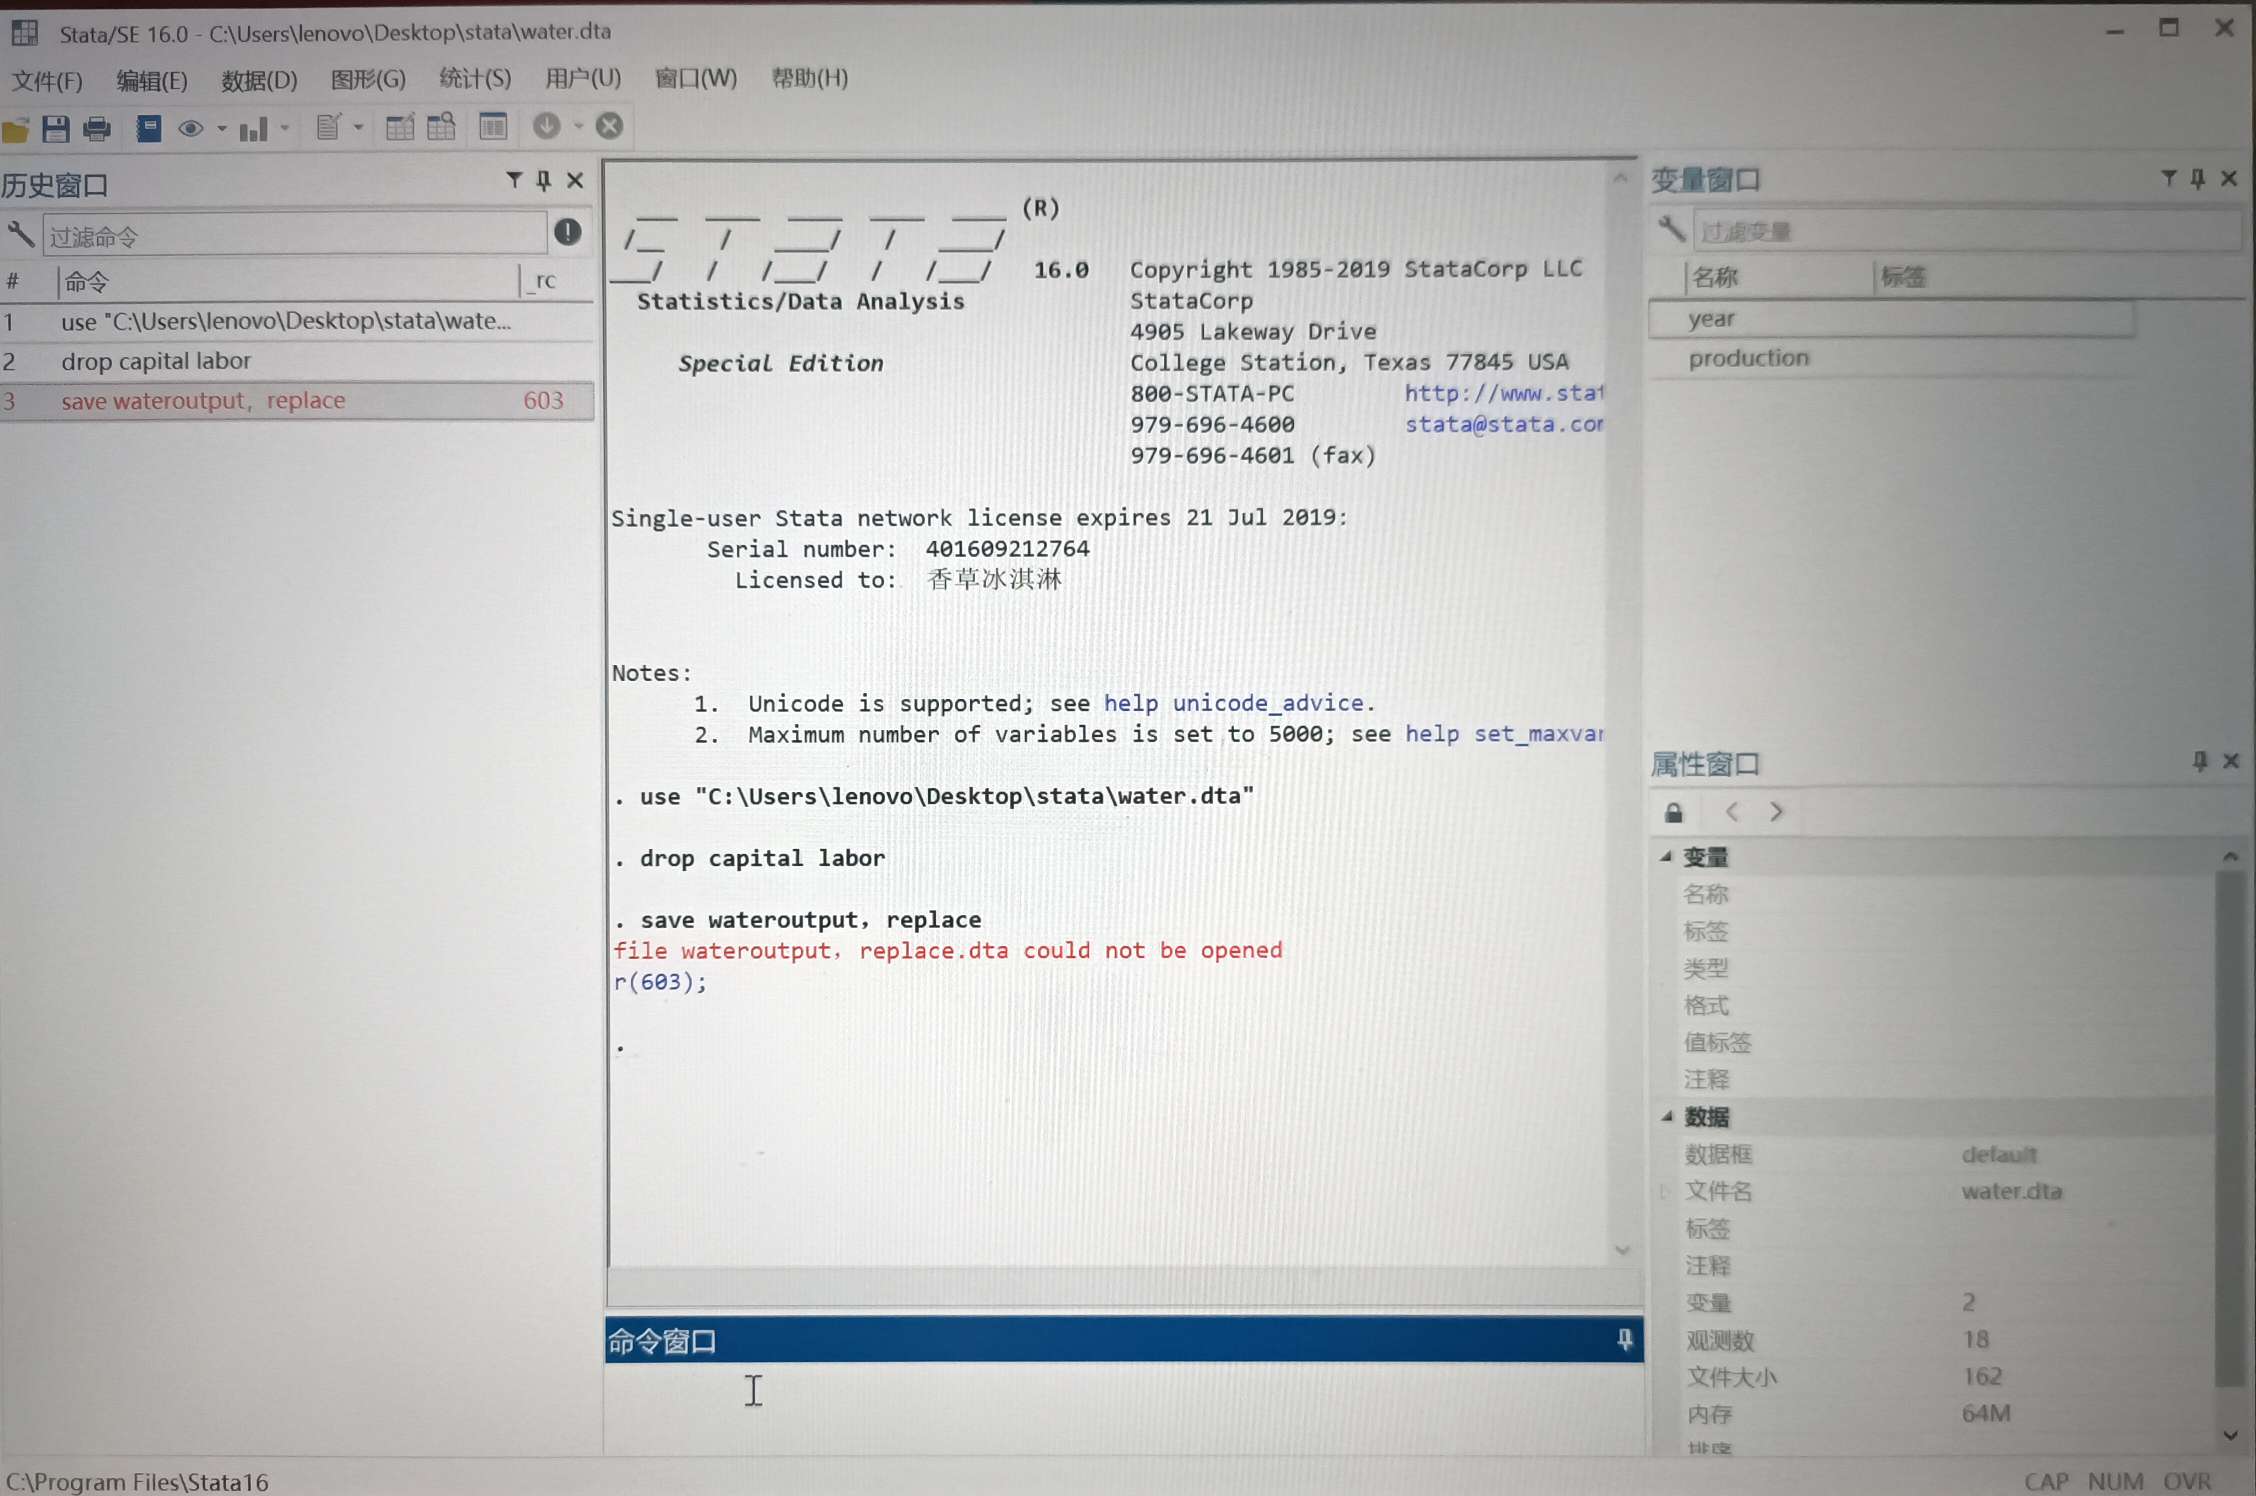This screenshot has width=2256, height=1496.
Task: Click the stata@stata.com email link
Action: coord(1502,424)
